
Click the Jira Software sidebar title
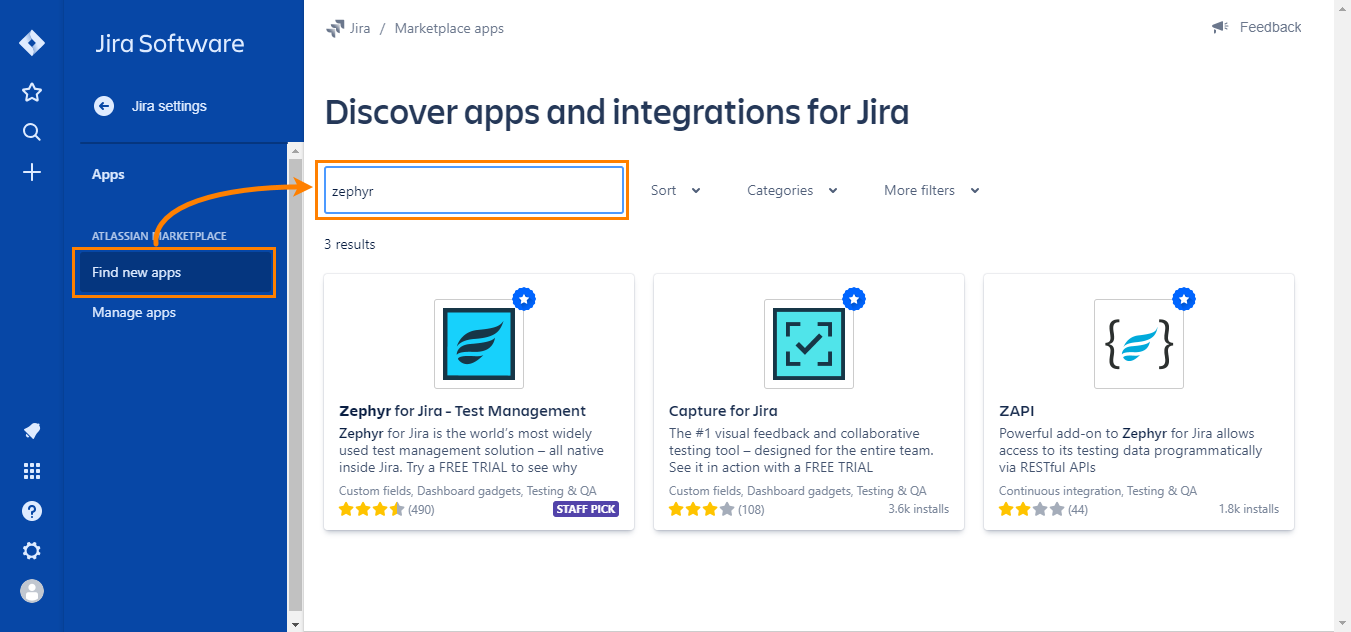pos(170,44)
